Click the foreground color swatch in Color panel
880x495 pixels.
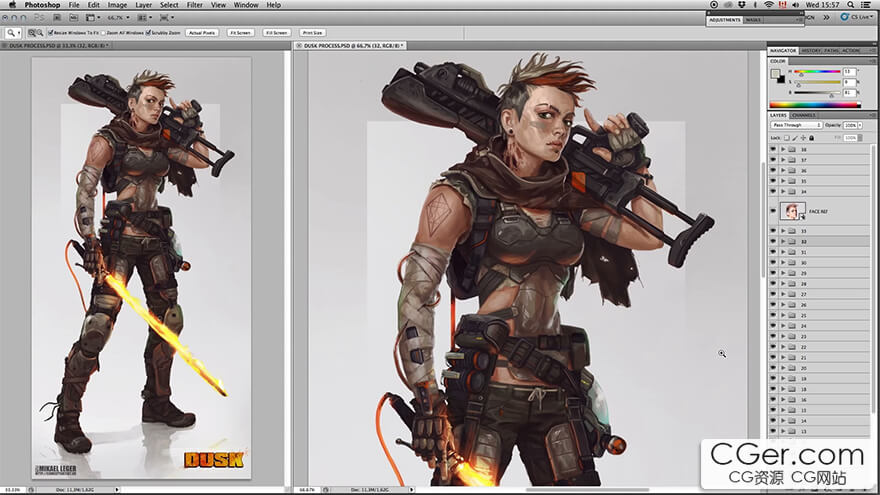776,73
